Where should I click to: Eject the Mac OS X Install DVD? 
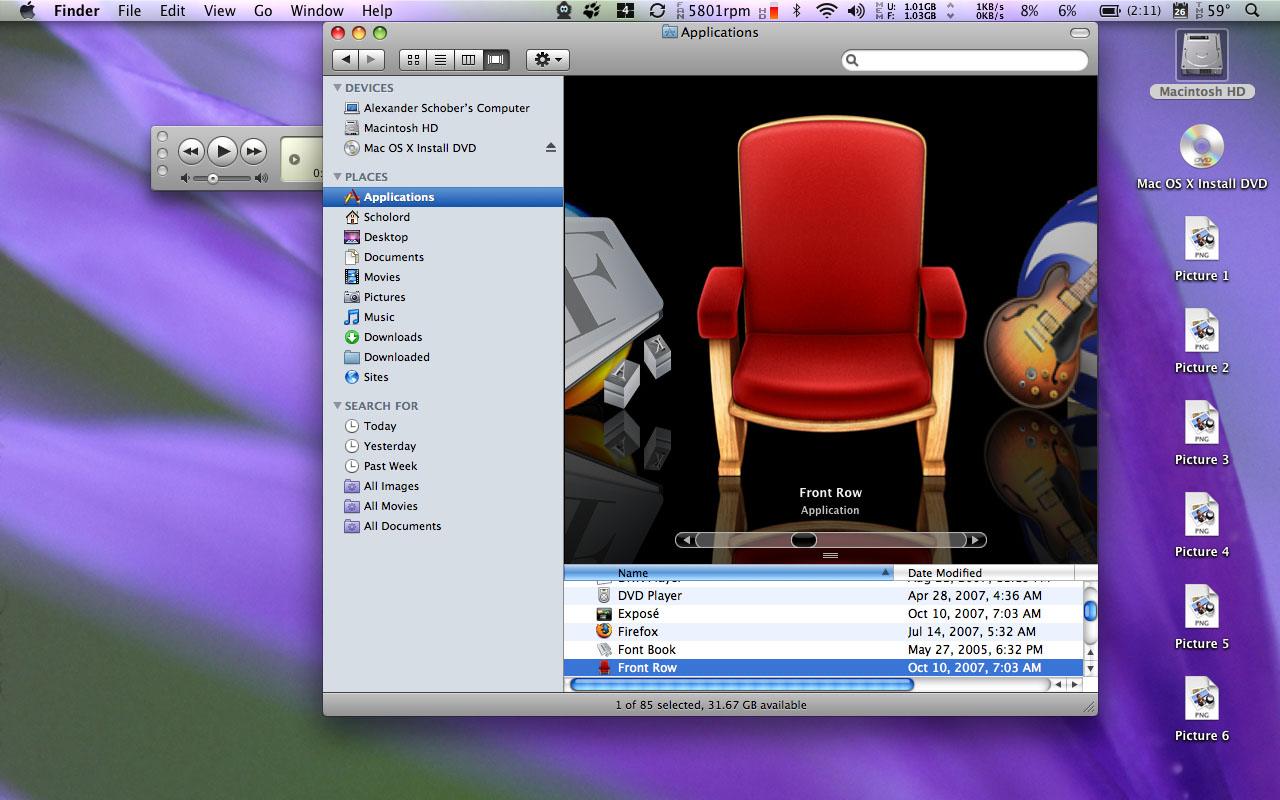click(x=550, y=148)
